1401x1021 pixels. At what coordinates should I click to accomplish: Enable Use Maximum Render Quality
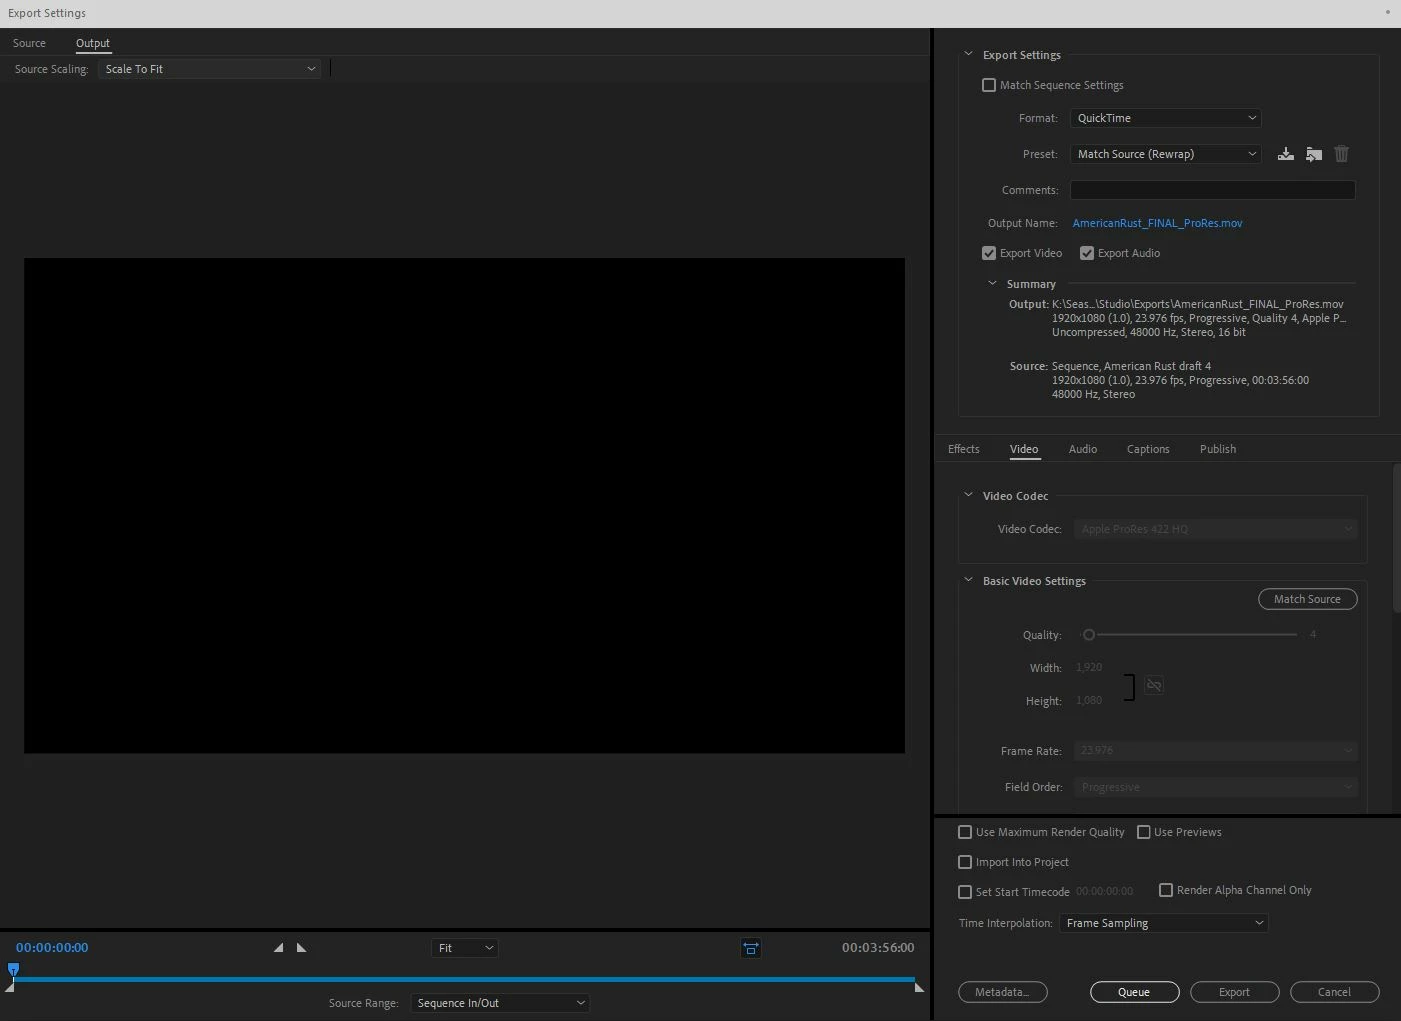click(965, 832)
